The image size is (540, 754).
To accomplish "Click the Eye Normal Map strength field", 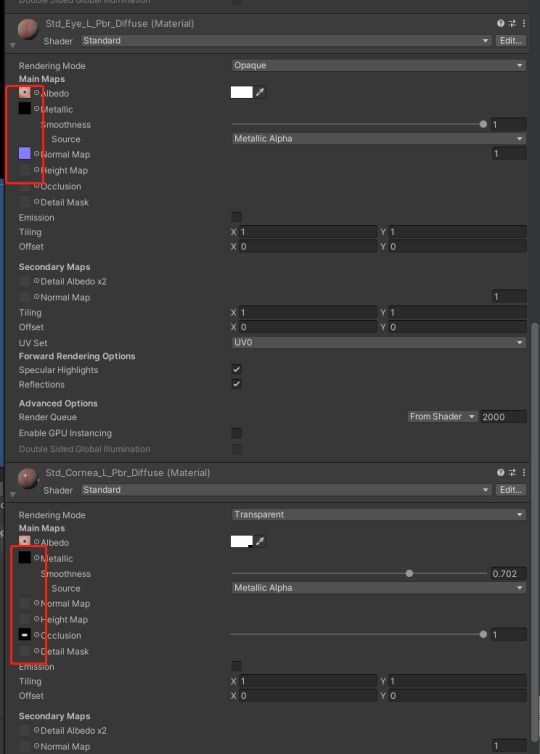I will point(509,153).
